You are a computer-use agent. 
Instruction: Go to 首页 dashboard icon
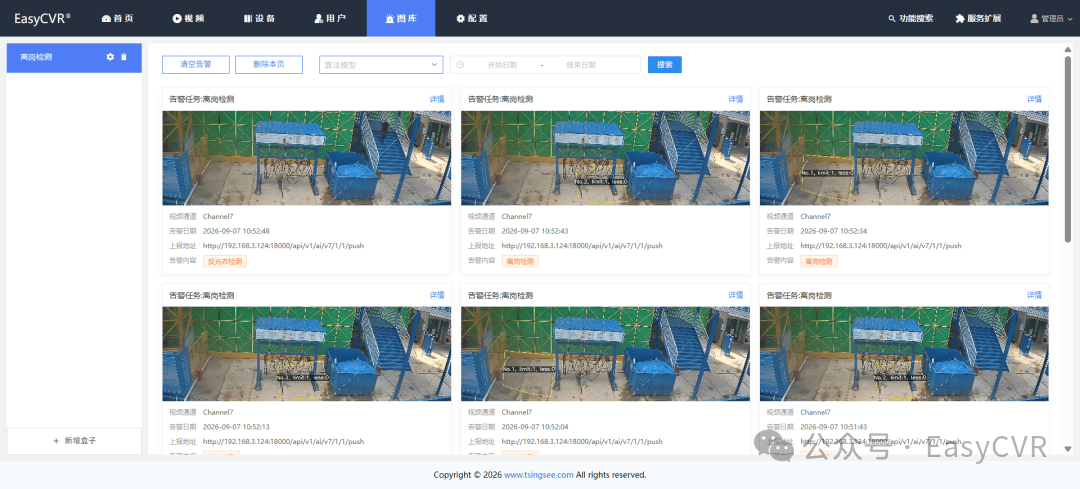tap(106, 19)
